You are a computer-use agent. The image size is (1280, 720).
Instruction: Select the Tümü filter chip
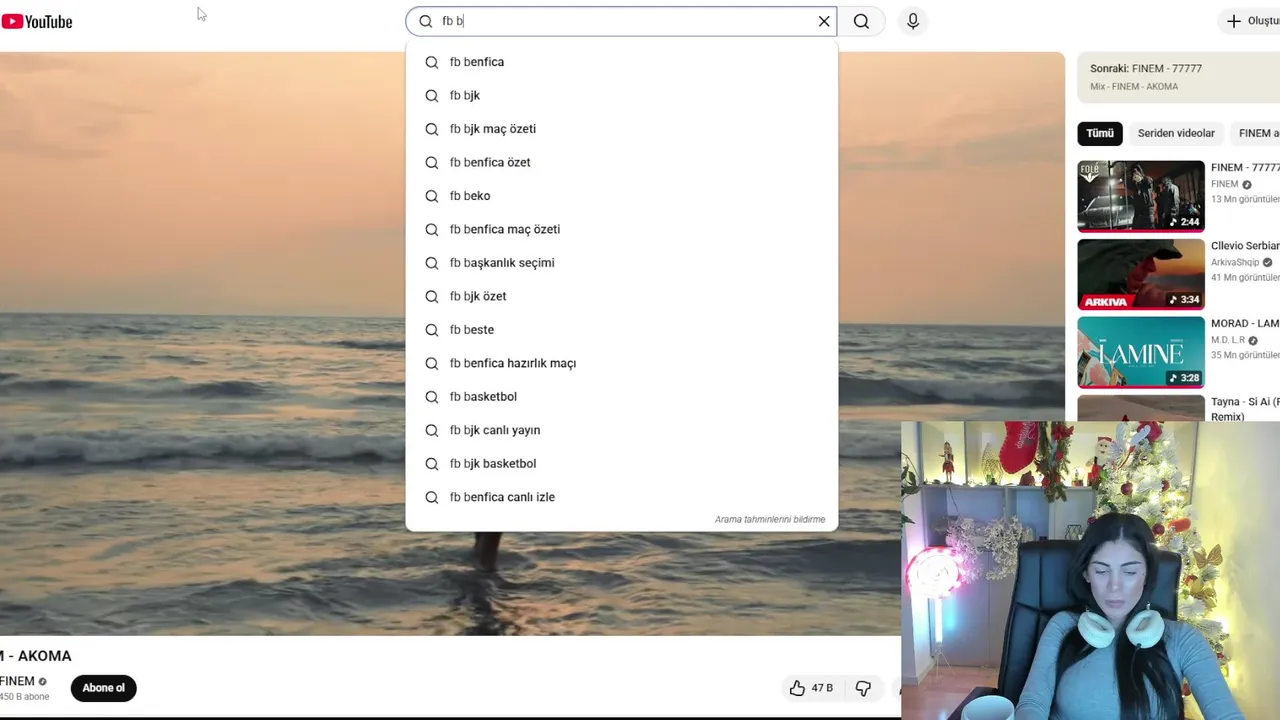click(1100, 133)
